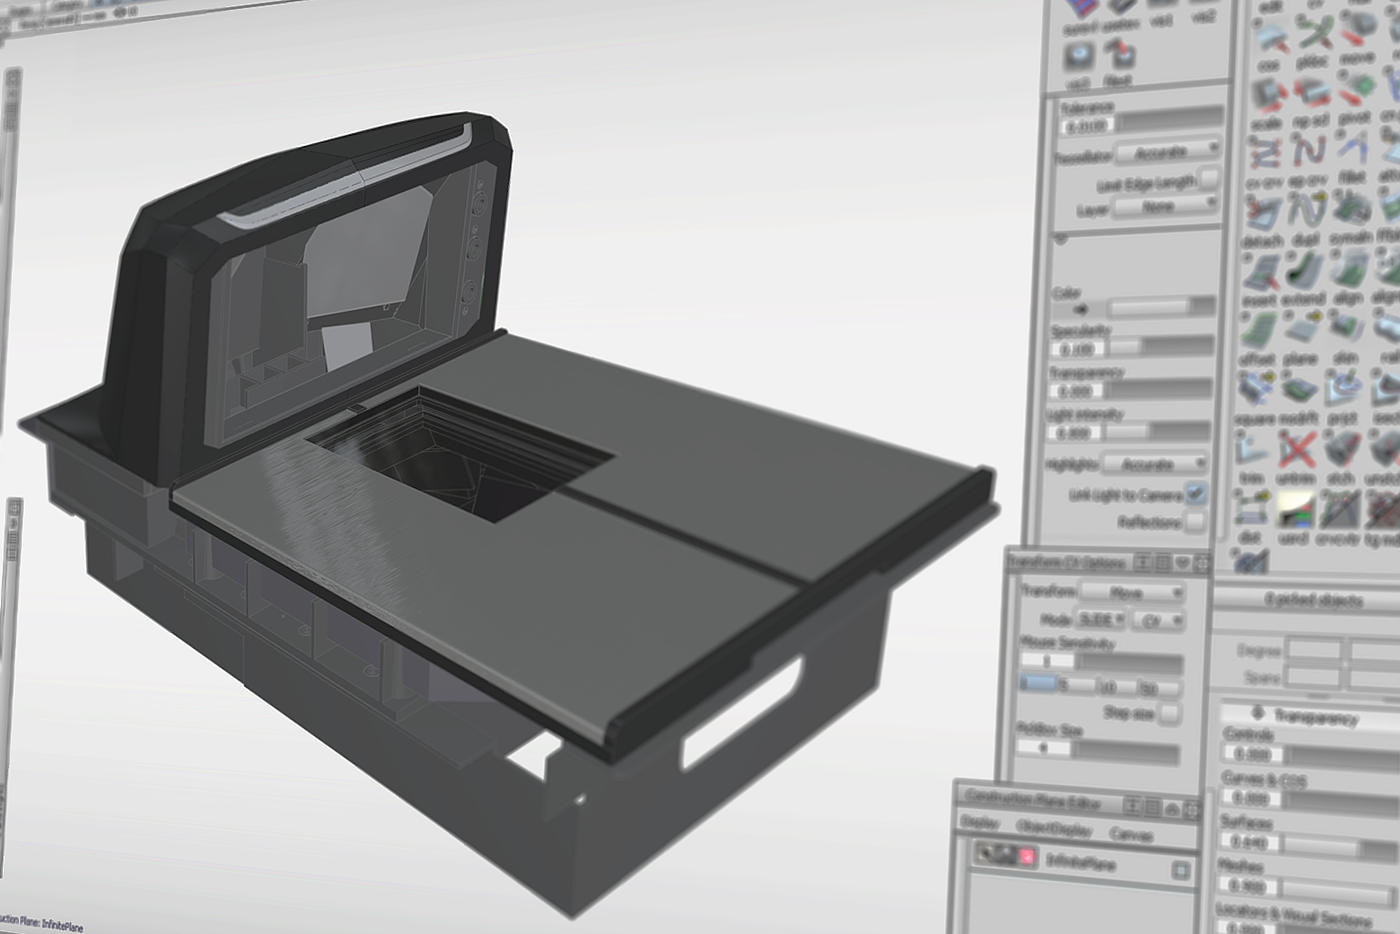Select the ep crv curve tool
This screenshot has width=1400, height=934.
tap(1308, 153)
